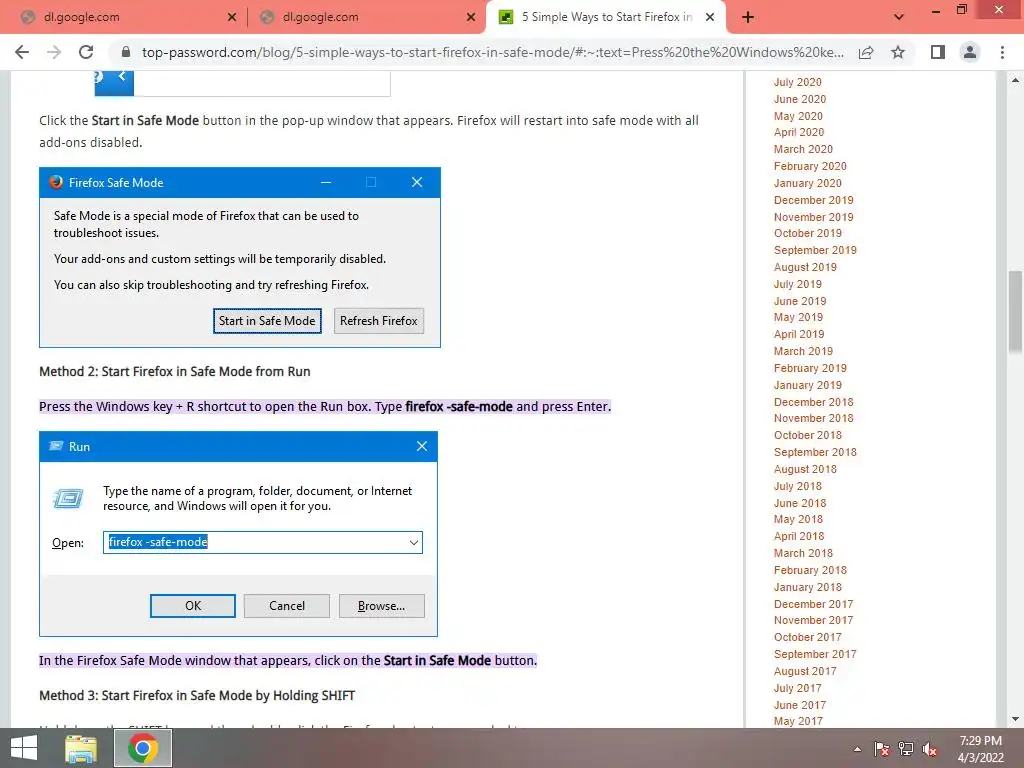This screenshot has width=1024, height=768.
Task: Click the Run program icon beside description
Action: coord(68,498)
